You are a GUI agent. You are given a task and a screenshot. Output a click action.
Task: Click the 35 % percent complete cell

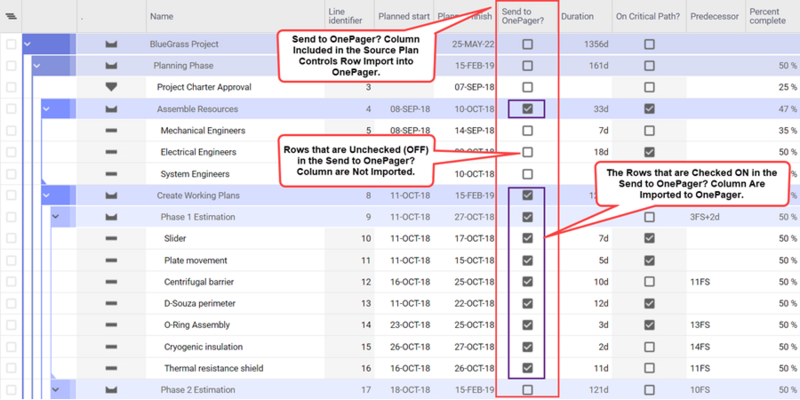click(x=788, y=131)
